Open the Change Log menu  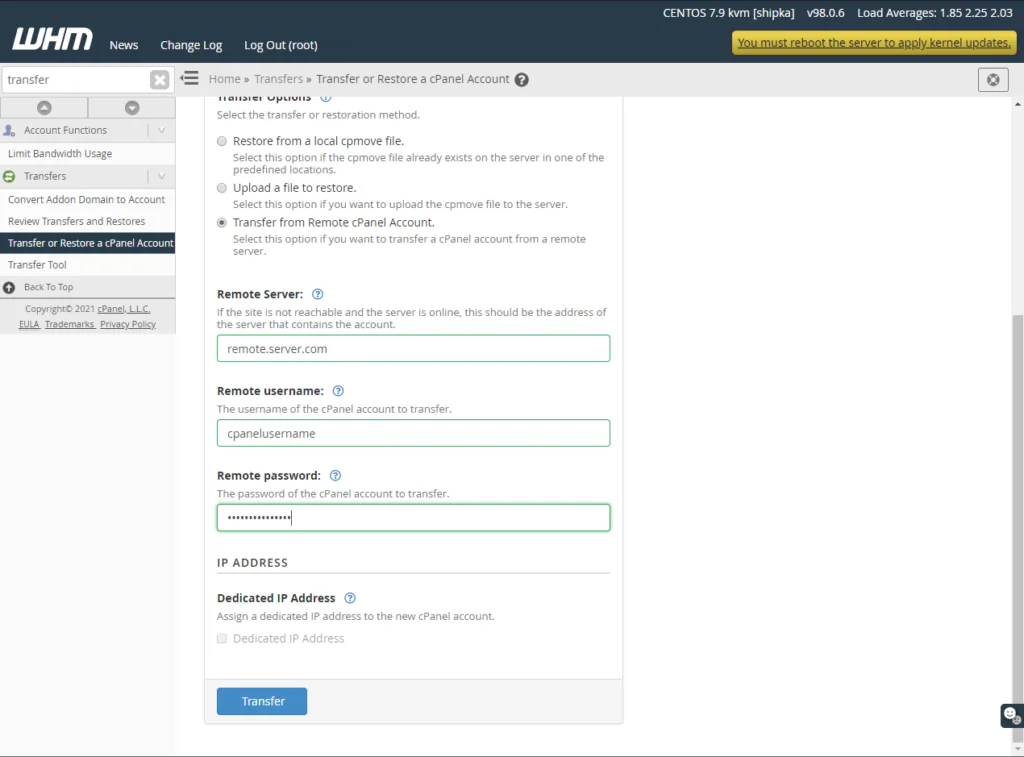tap(190, 45)
